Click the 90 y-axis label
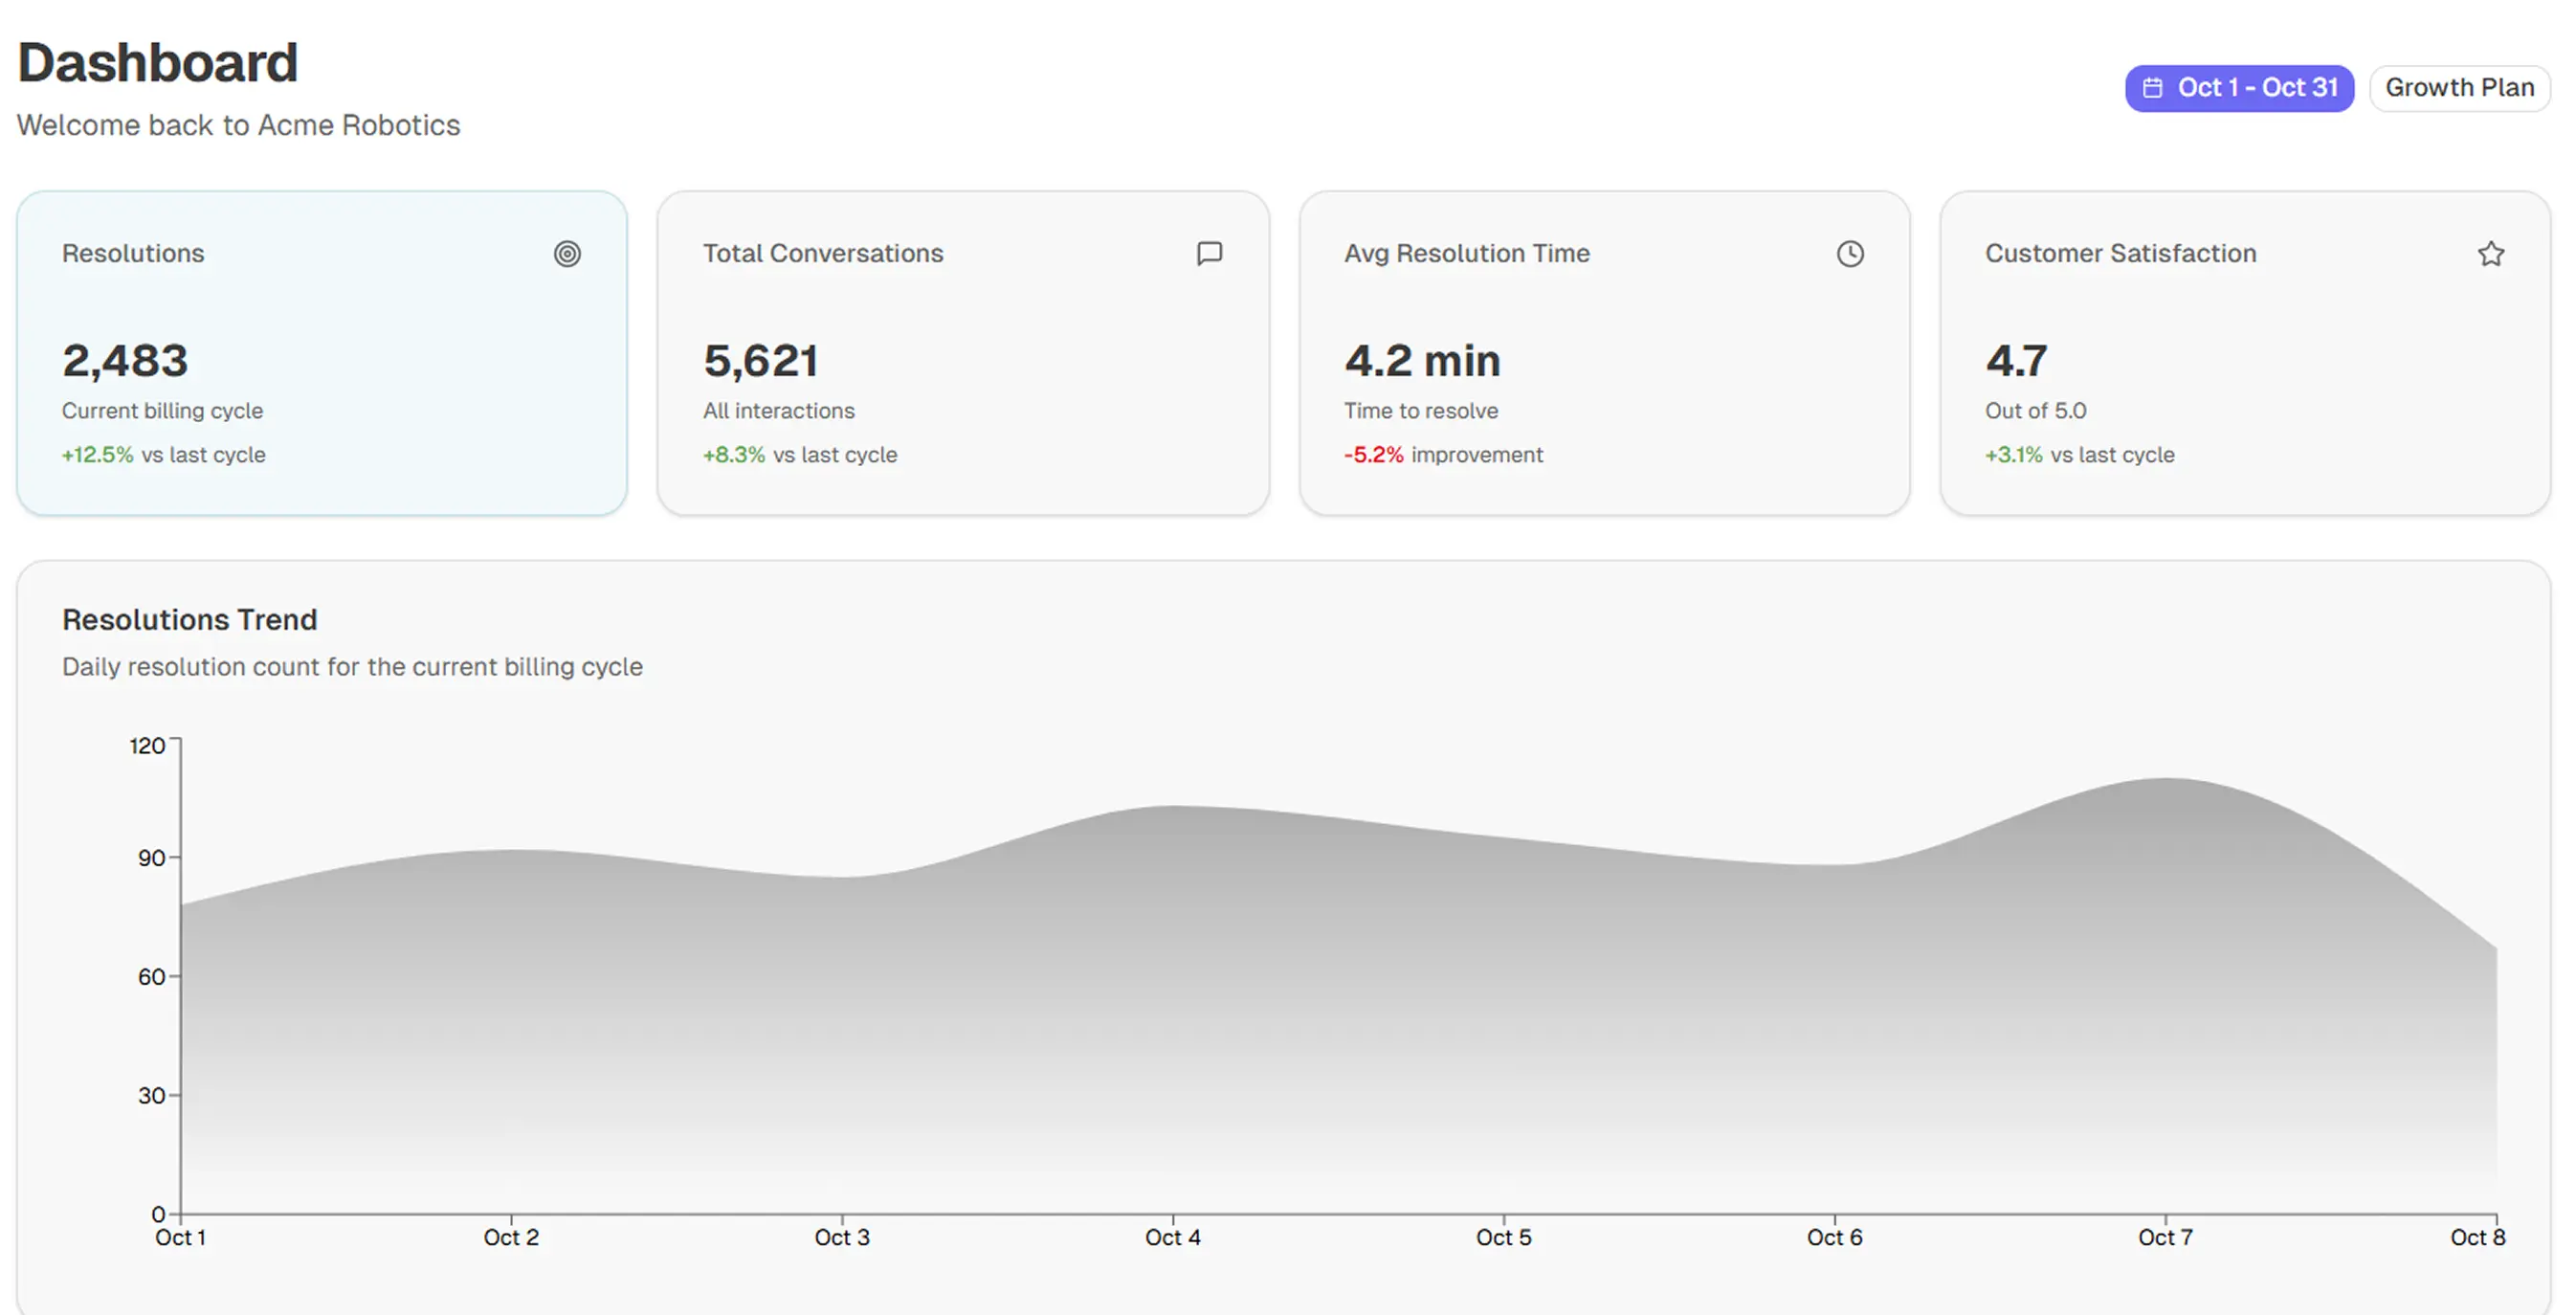Viewport: 2576px width, 1315px height. click(151, 858)
